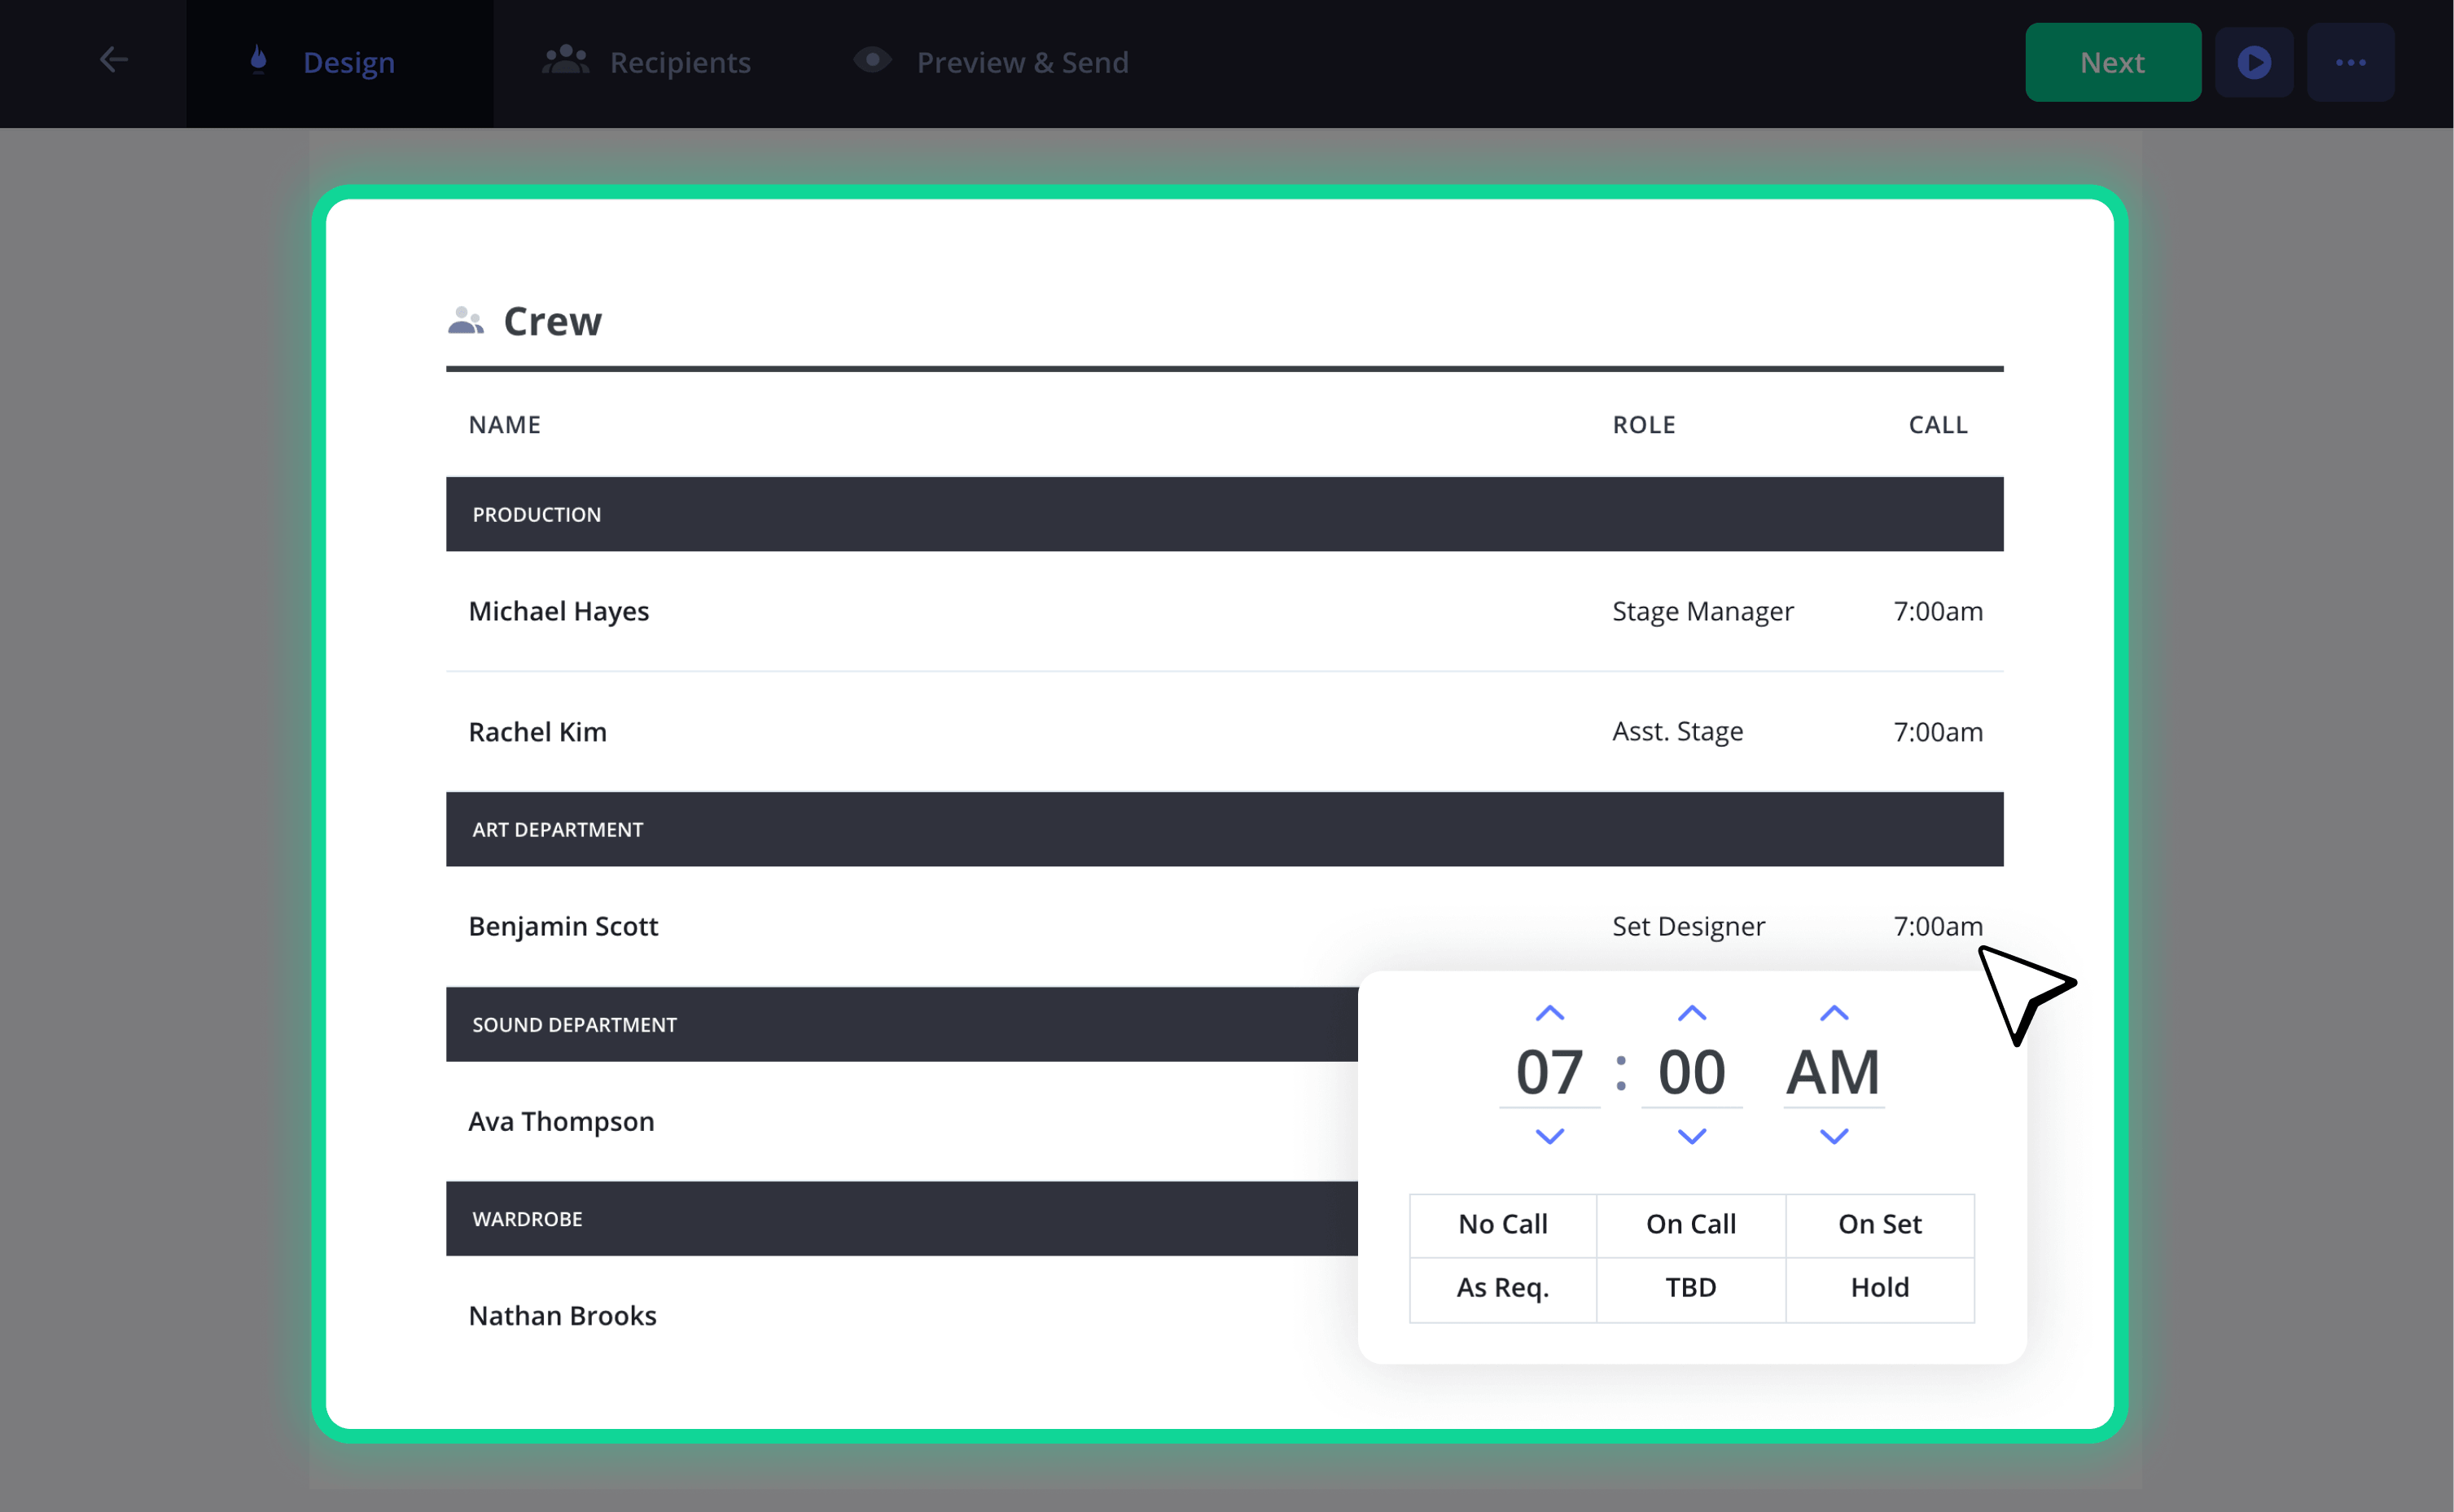This screenshot has height=1512, width=2454.
Task: Click the Crew section people icon
Action: tap(465, 321)
